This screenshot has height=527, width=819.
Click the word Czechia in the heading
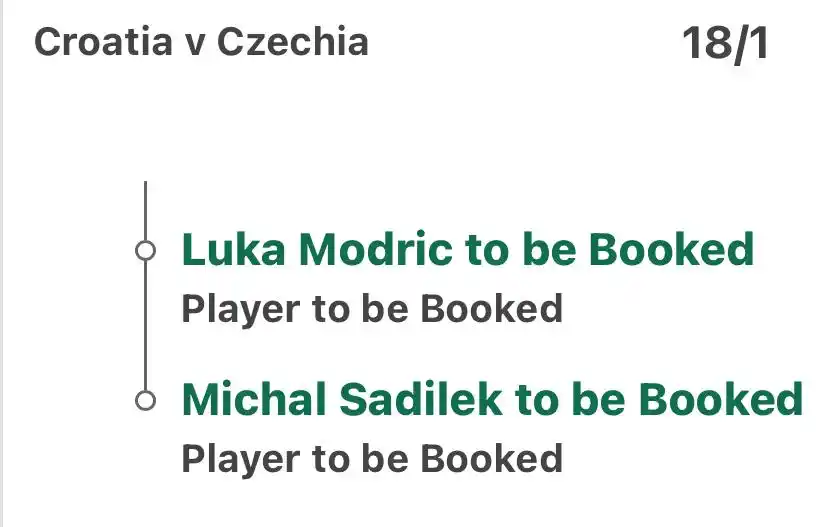293,42
